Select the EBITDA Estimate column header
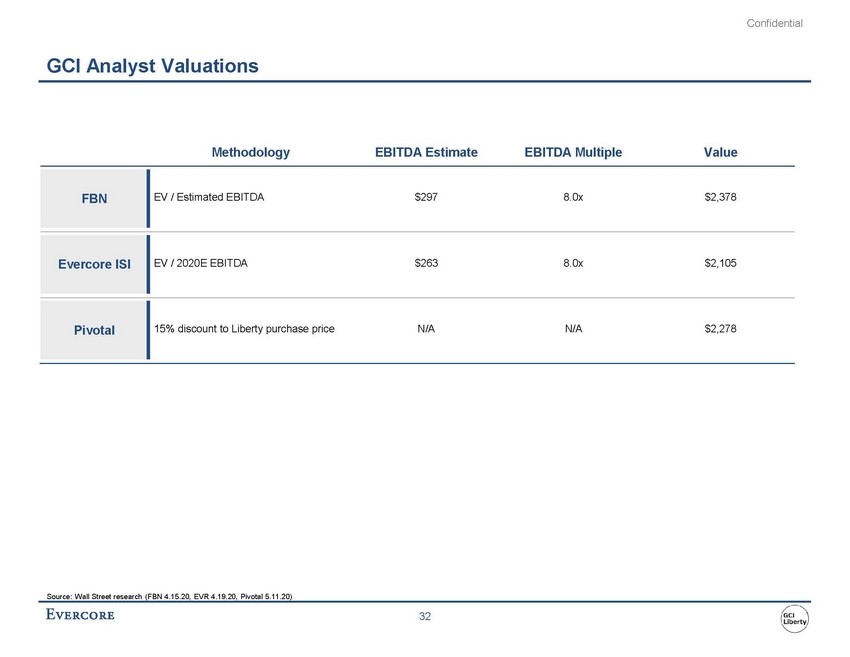850x657 pixels. [426, 152]
